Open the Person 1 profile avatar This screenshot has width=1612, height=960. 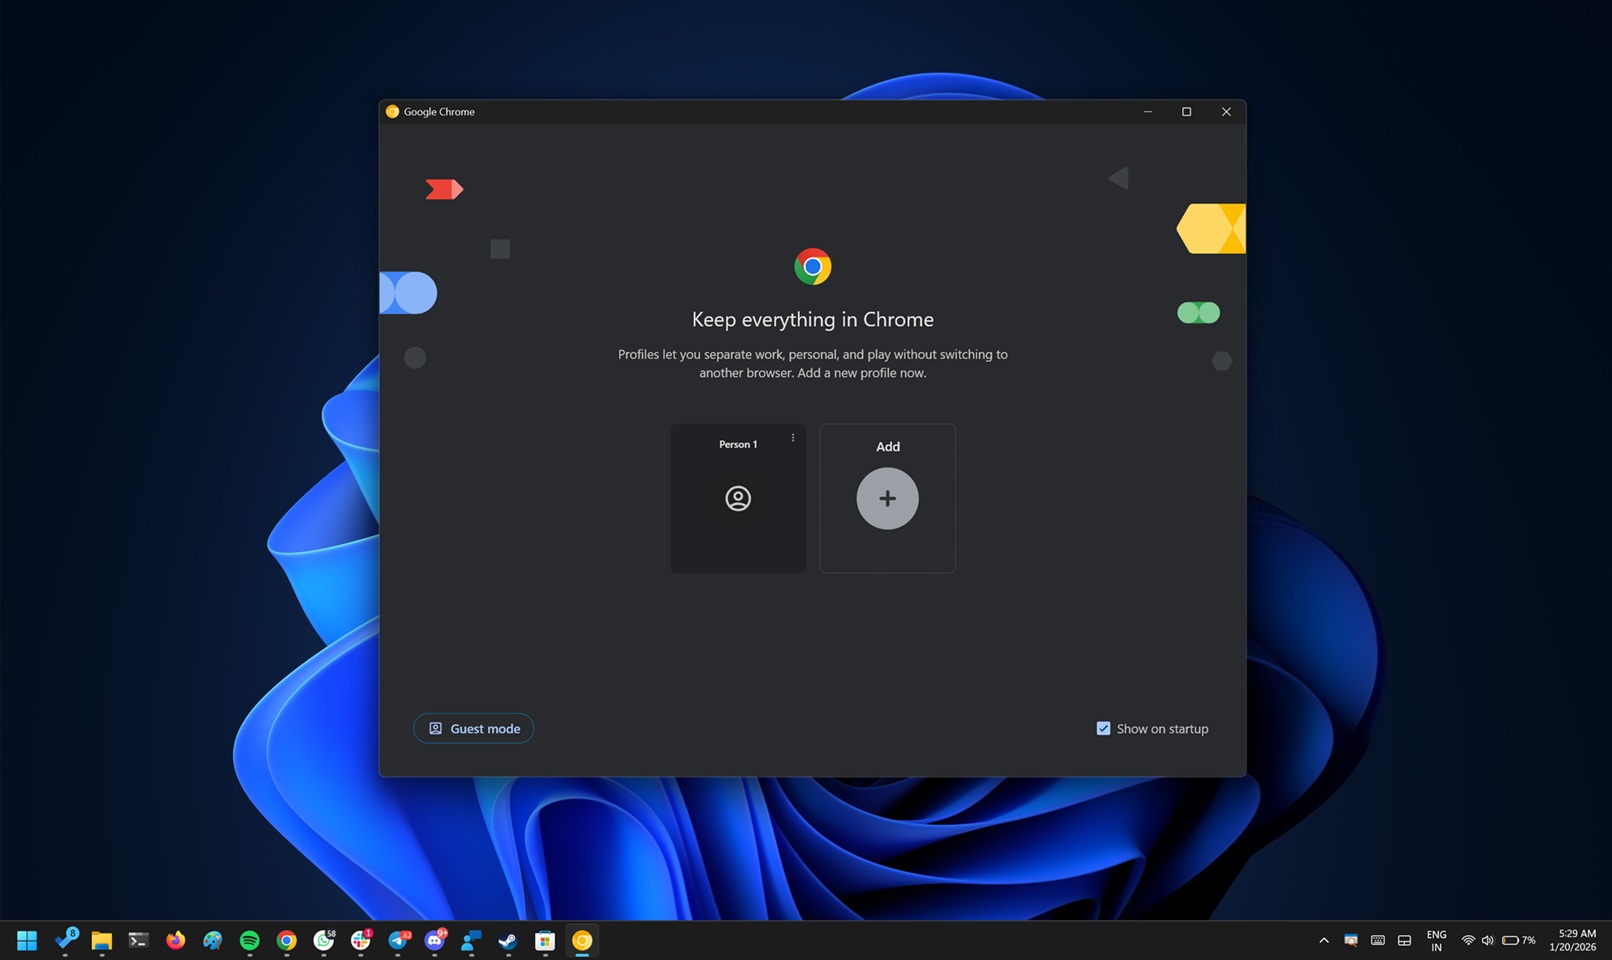pyautogui.click(x=738, y=498)
